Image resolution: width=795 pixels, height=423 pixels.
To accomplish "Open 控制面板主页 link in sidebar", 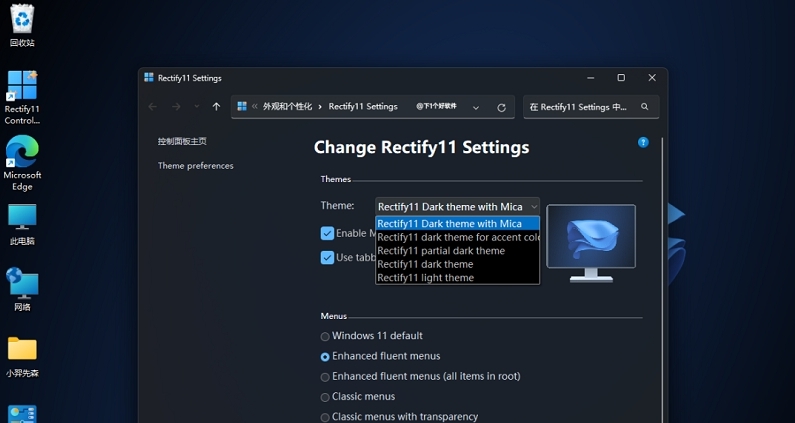I will (x=182, y=142).
